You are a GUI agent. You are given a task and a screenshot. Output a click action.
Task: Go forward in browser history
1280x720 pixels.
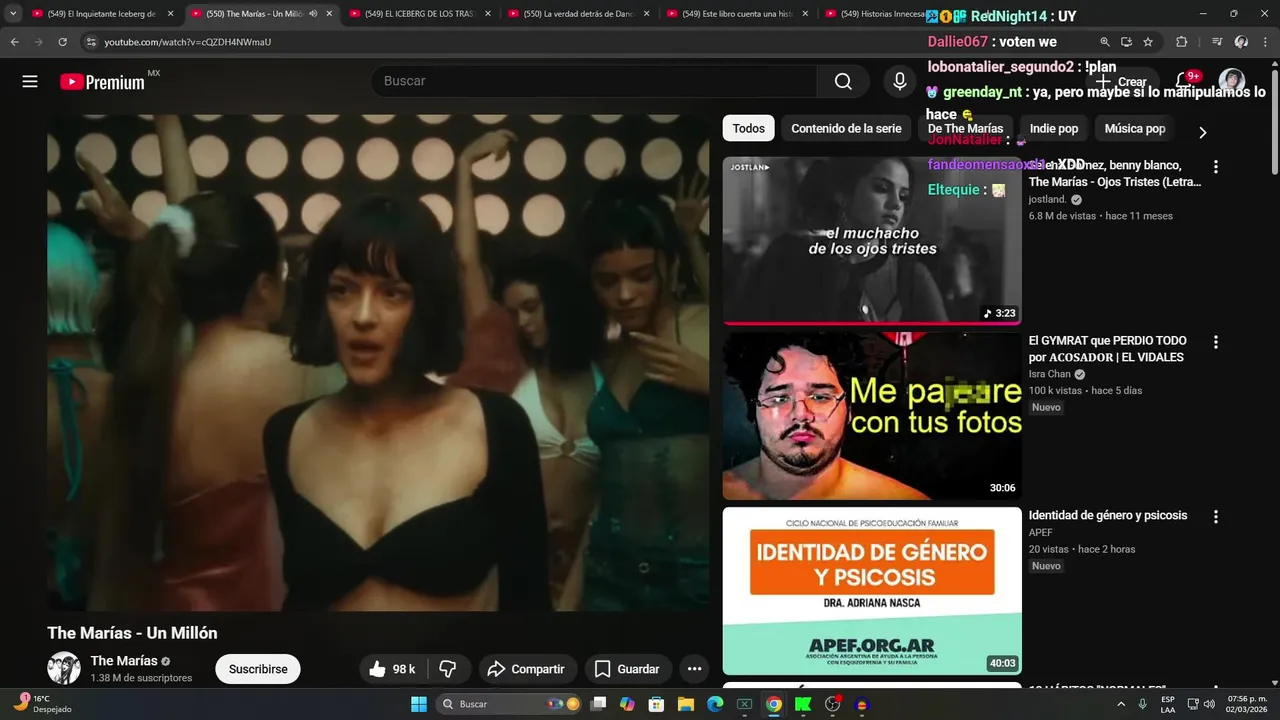(38, 42)
